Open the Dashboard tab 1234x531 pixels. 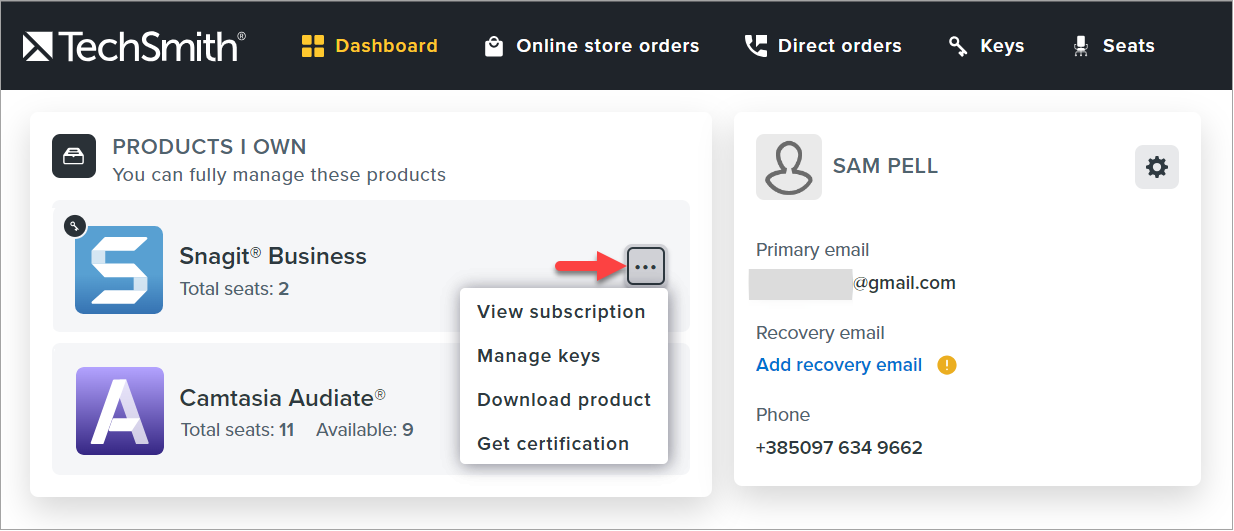point(369,46)
